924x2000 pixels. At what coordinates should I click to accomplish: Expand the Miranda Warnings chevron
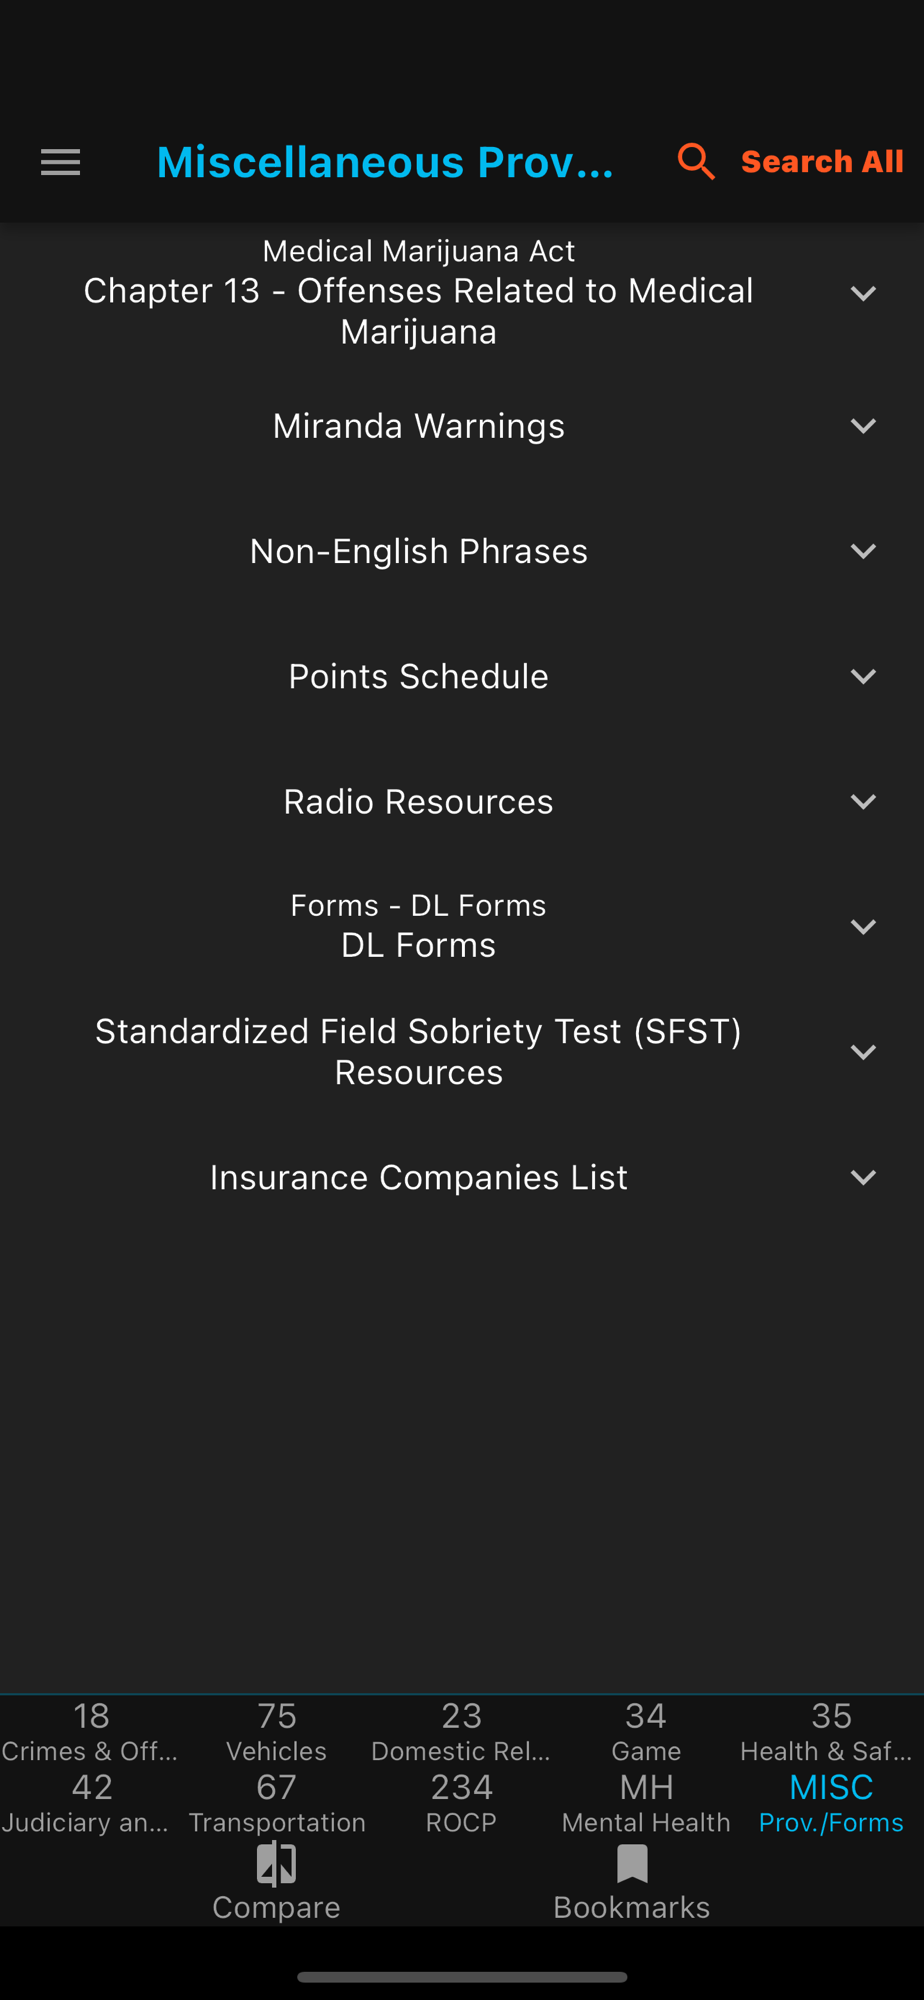863,426
